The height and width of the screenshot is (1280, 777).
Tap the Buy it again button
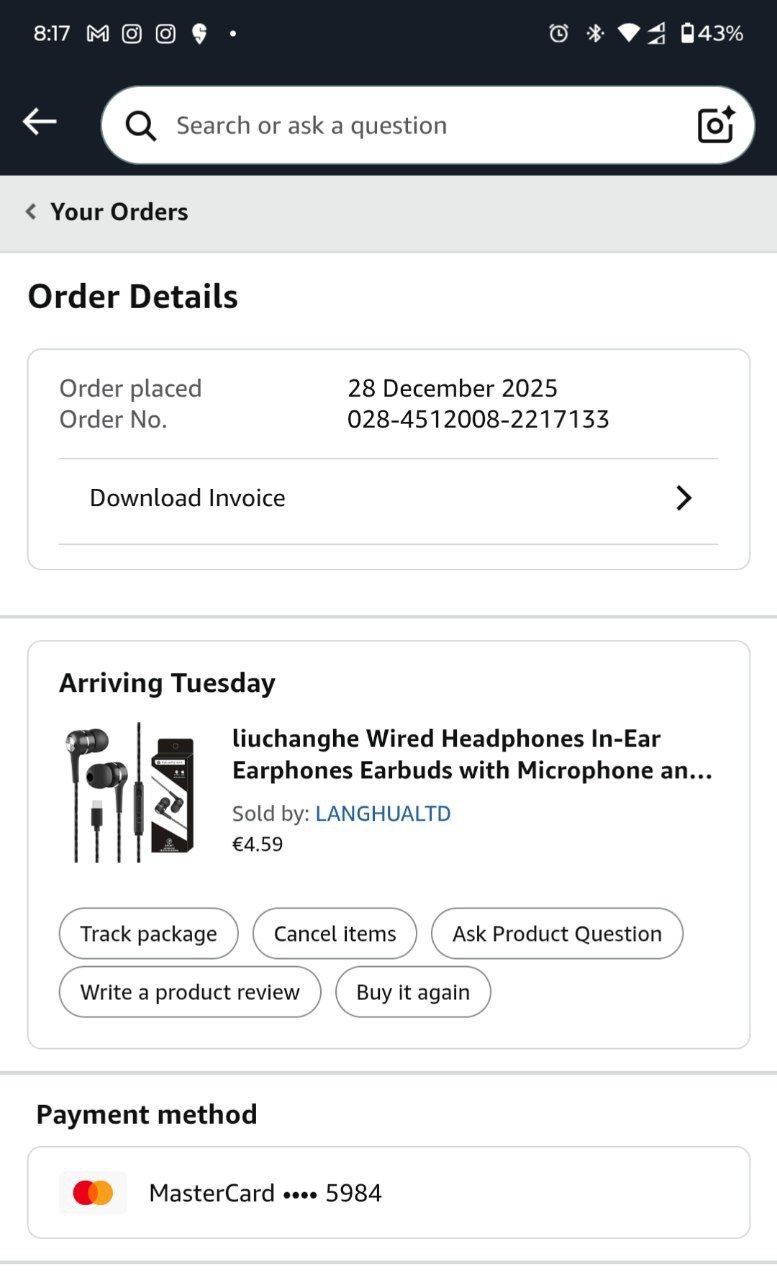click(413, 992)
